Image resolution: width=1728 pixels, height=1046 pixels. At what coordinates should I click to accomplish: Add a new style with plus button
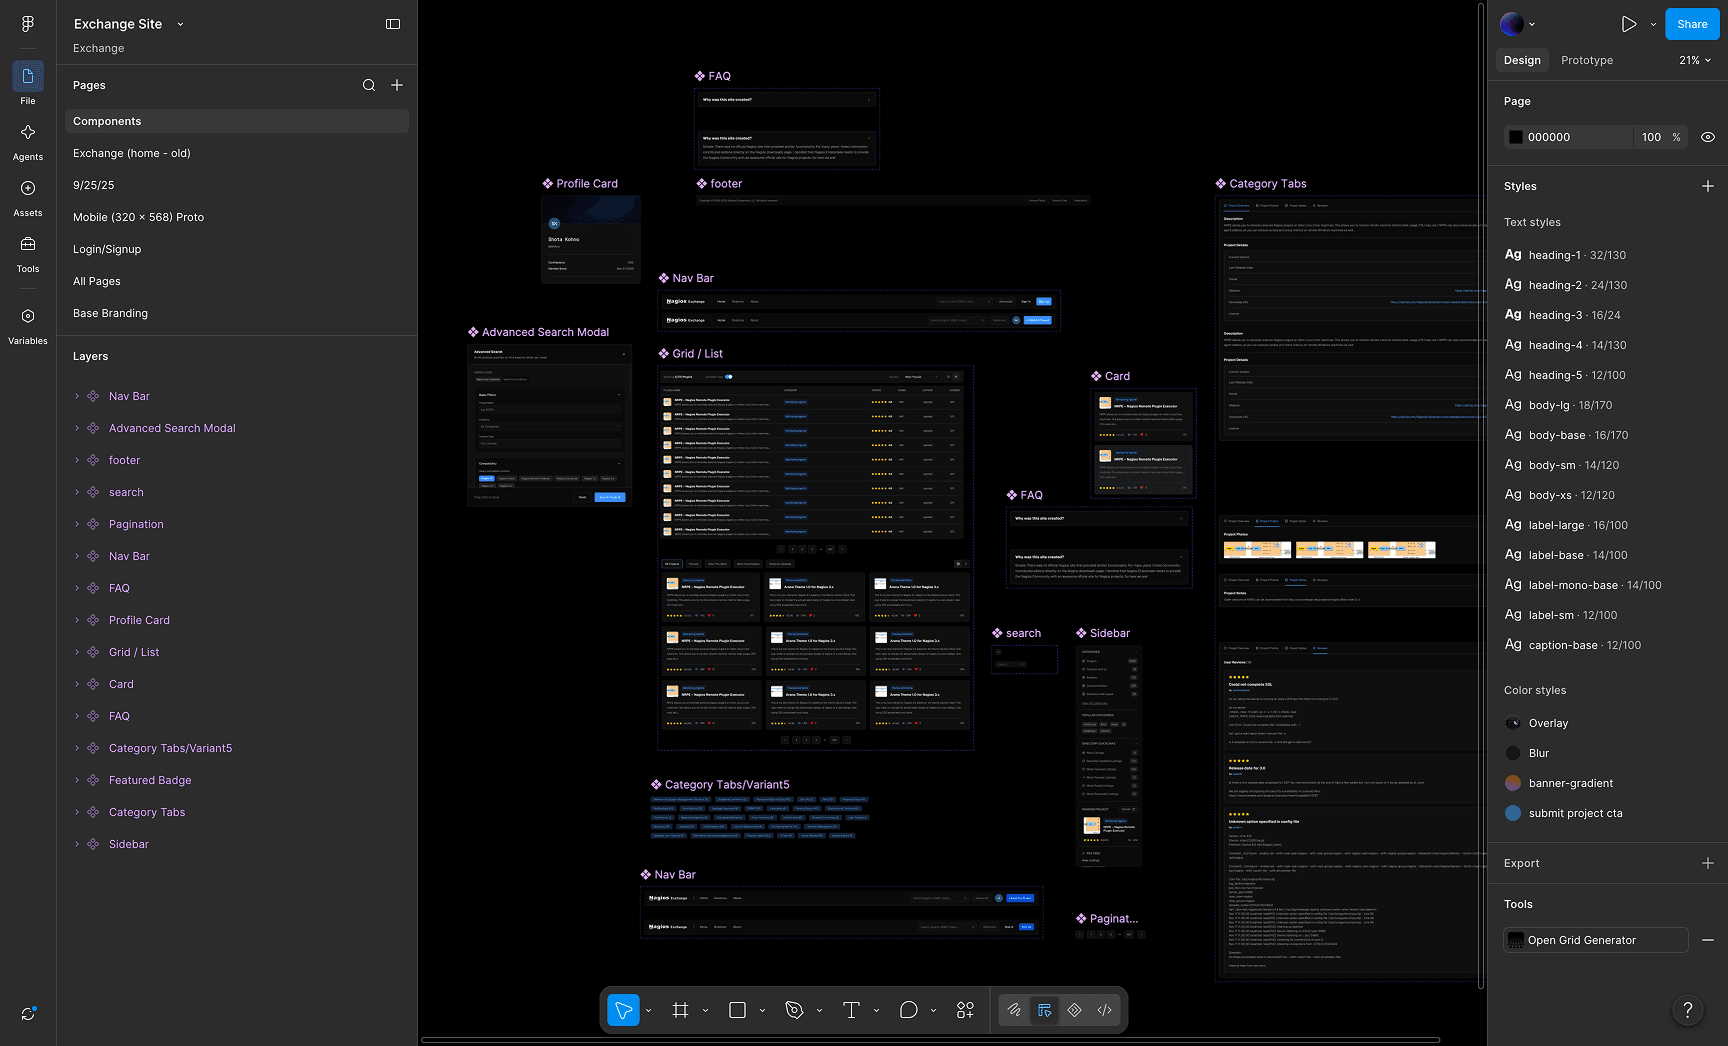point(1708,186)
